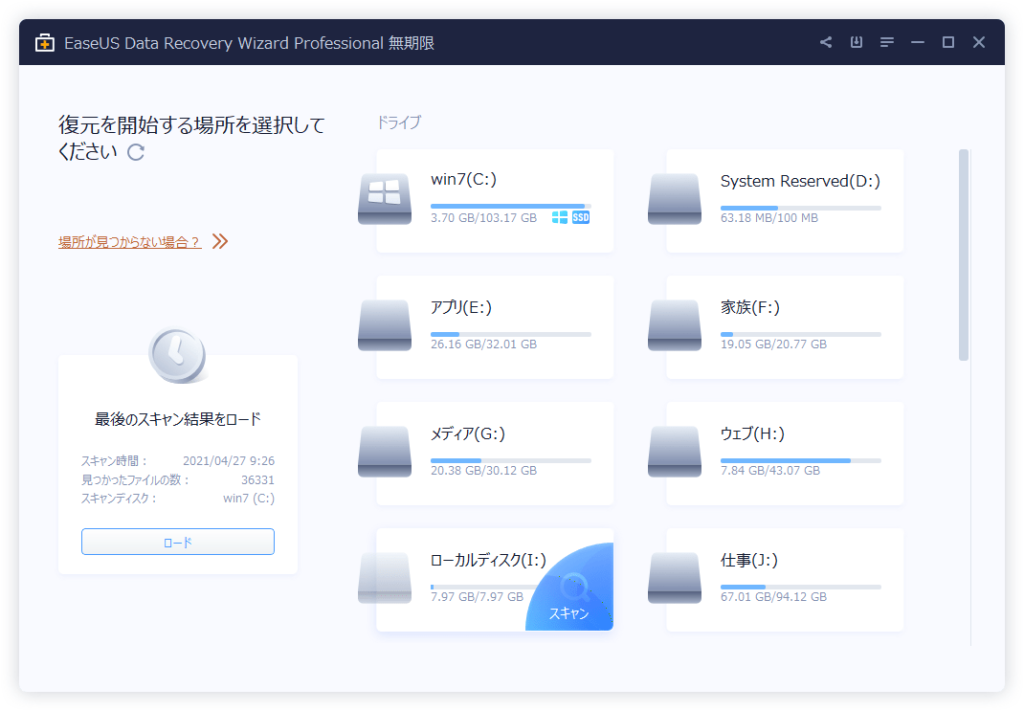
Task: Click the 19.05 GB/20.77 GB size text
Action: [773, 344]
